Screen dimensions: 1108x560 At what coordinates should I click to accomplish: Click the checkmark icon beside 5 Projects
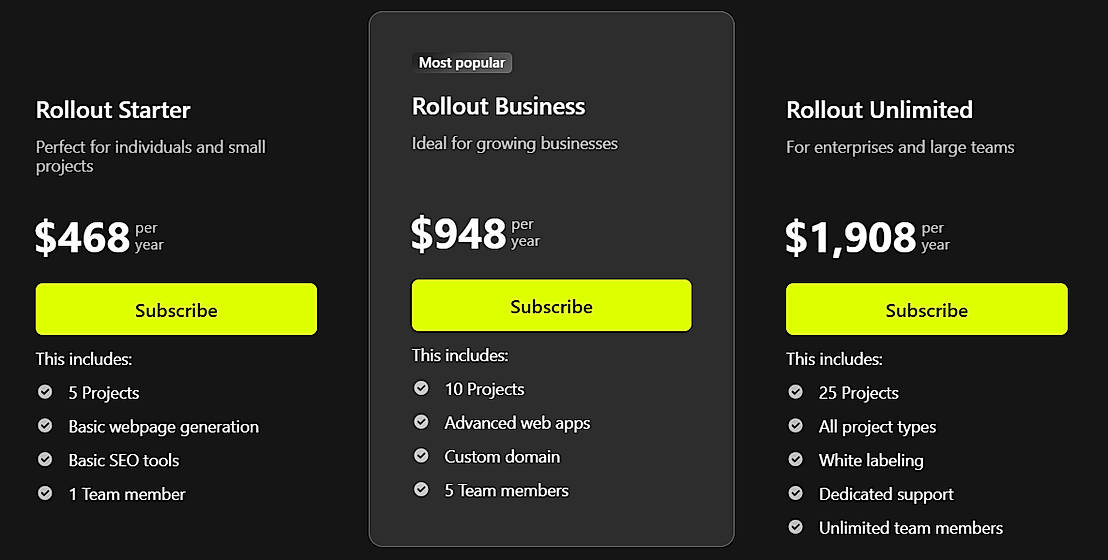(x=45, y=392)
